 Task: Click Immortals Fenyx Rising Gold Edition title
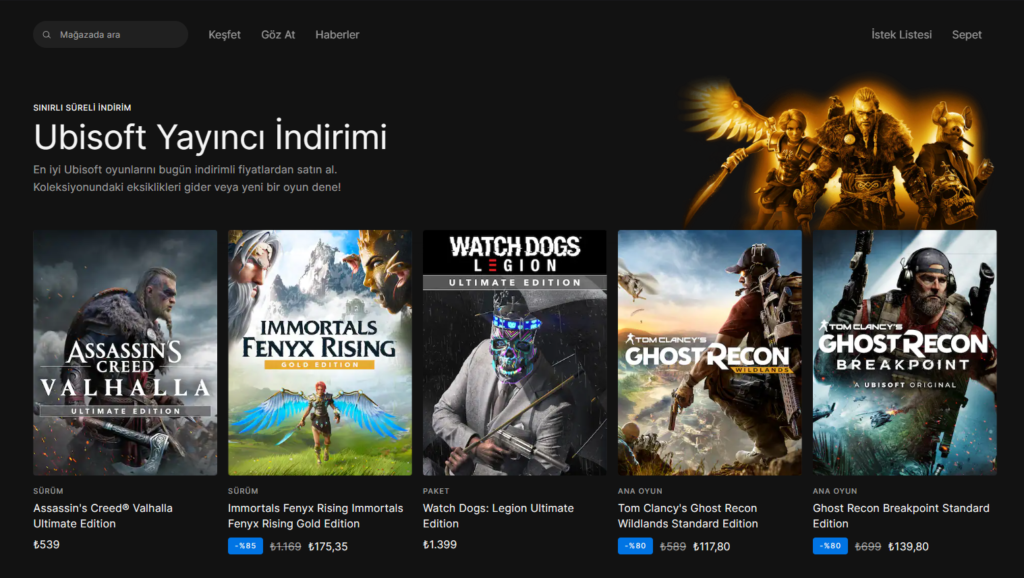[x=315, y=516]
